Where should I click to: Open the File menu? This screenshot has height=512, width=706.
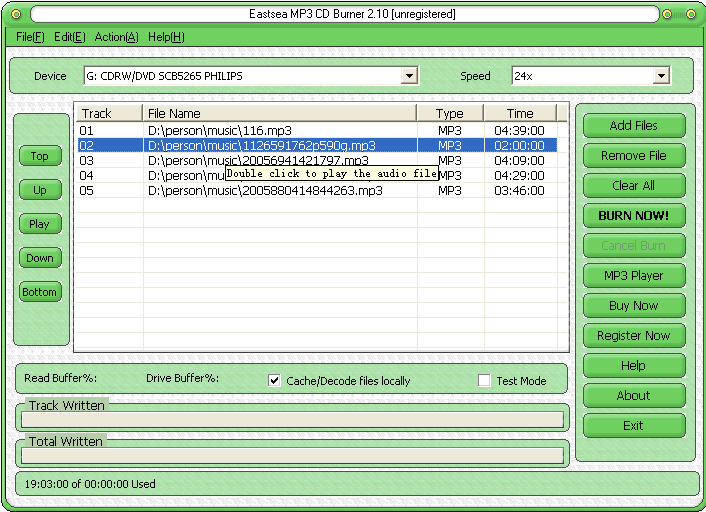pos(30,37)
